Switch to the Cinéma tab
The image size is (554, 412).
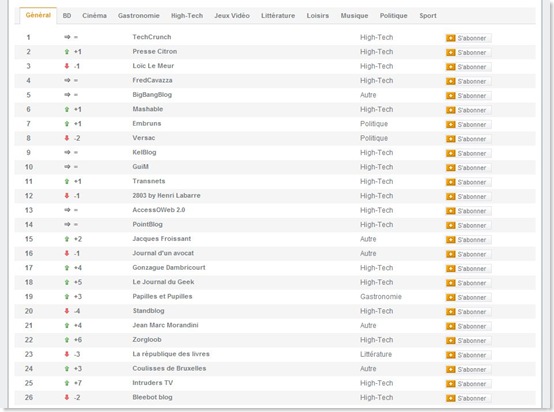(94, 16)
